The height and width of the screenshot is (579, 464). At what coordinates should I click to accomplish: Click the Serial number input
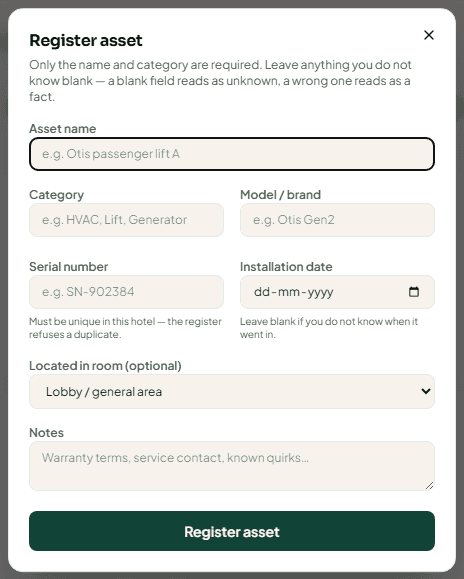(x=126, y=292)
